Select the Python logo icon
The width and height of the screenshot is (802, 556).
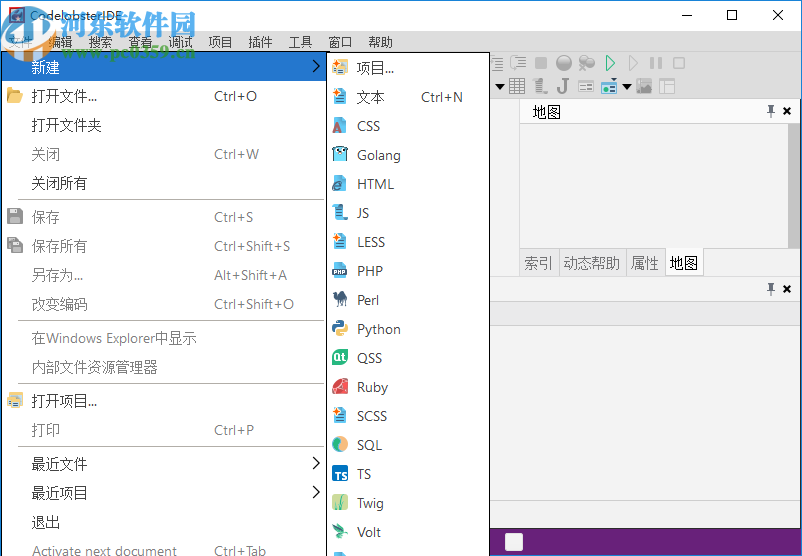point(340,328)
